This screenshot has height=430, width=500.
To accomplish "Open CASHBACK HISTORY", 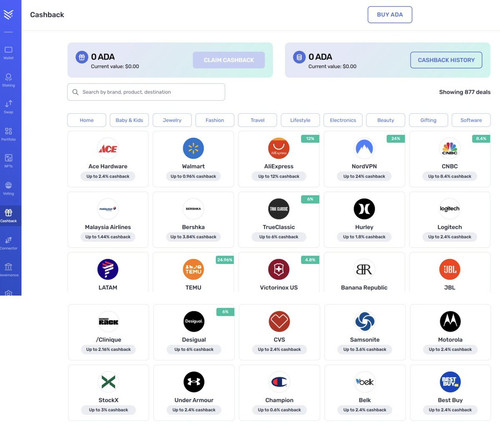I will pos(446,60).
